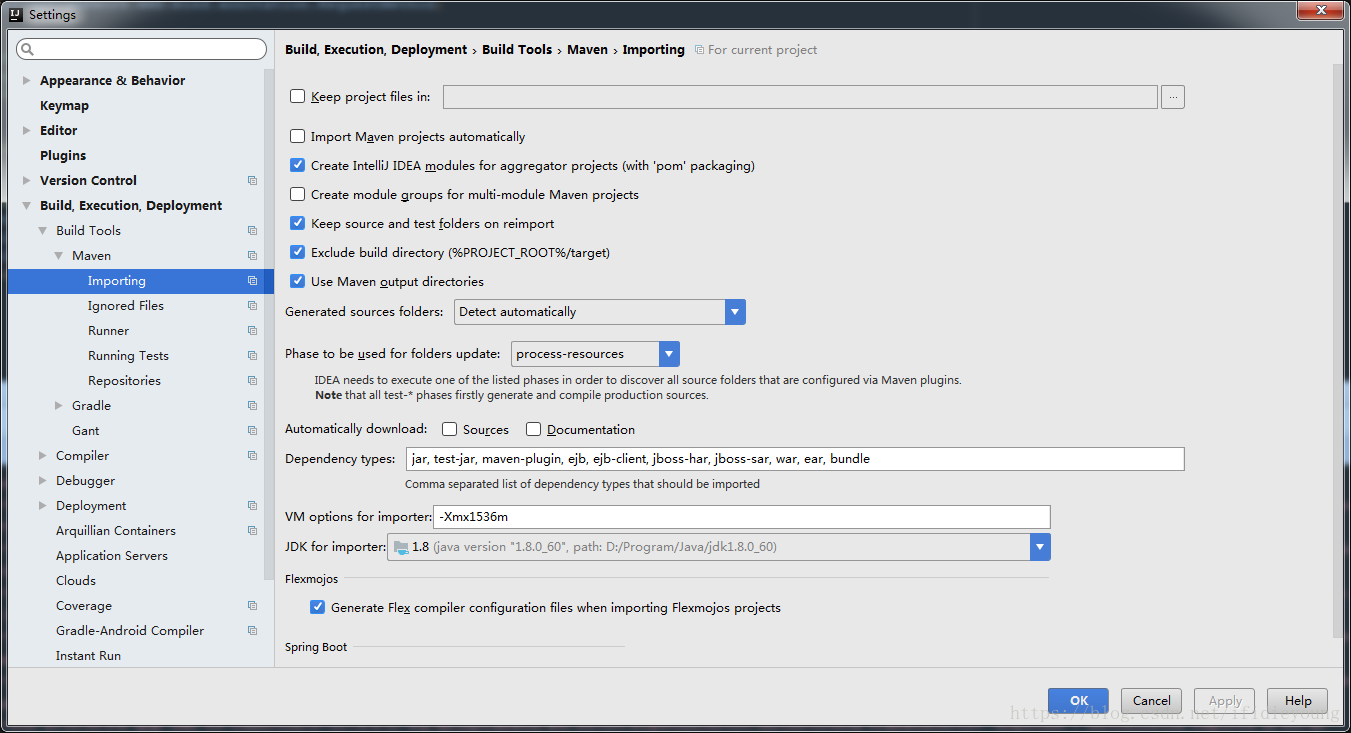Click the project-level icon in the Importing row

252,281
